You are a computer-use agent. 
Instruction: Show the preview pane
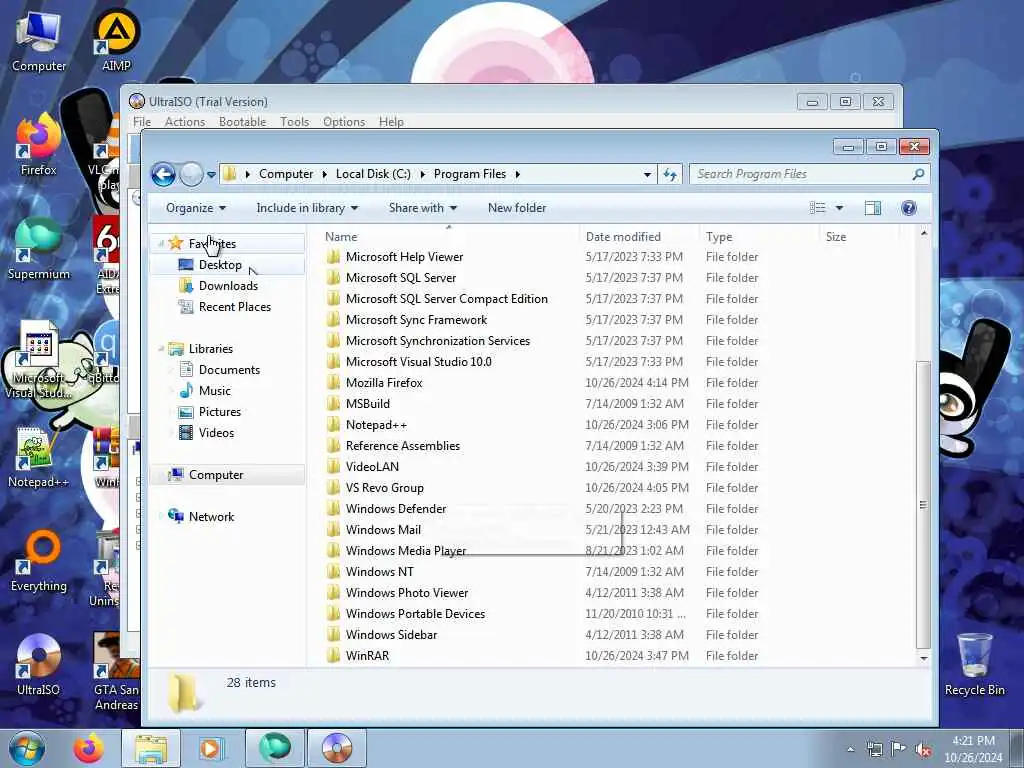(872, 208)
